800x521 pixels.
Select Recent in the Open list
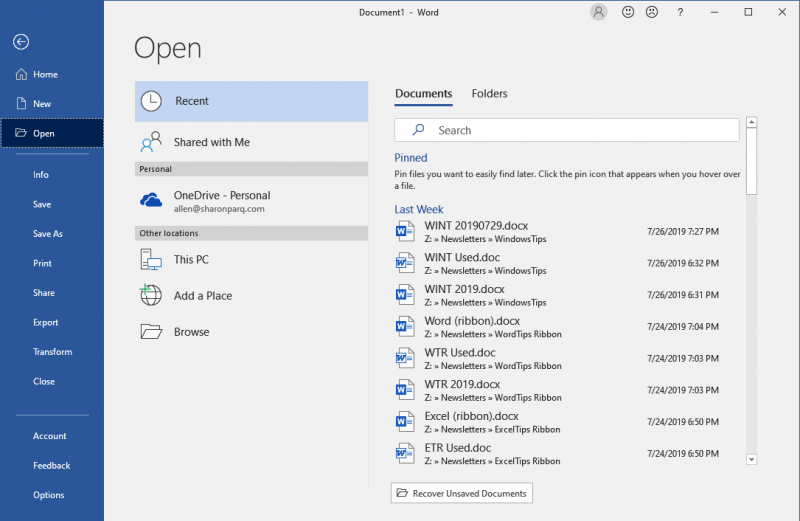pos(251,101)
